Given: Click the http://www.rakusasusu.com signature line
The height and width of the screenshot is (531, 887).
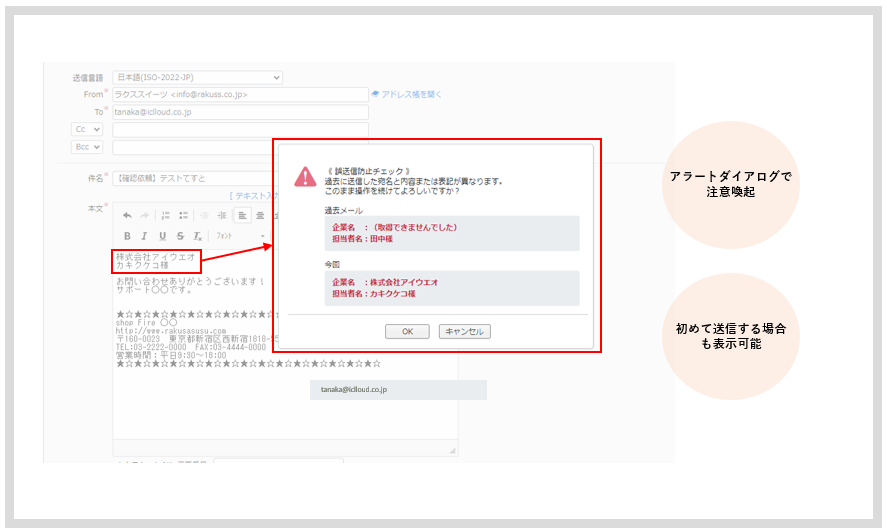Looking at the screenshot, I should point(171,330).
